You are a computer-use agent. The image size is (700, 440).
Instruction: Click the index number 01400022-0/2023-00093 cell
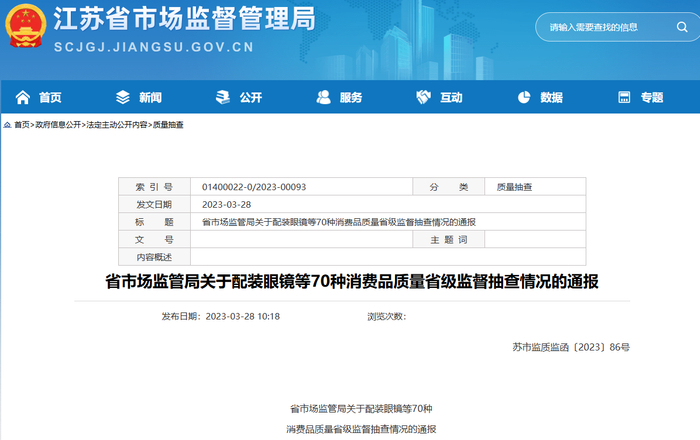pos(254,187)
